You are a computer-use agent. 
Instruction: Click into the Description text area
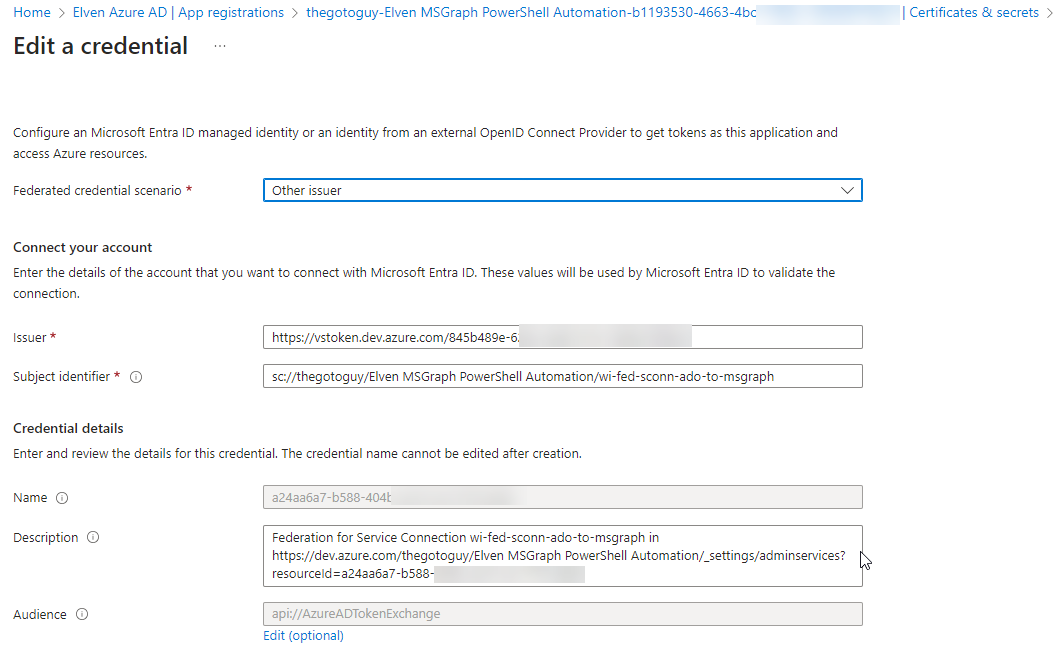point(562,556)
